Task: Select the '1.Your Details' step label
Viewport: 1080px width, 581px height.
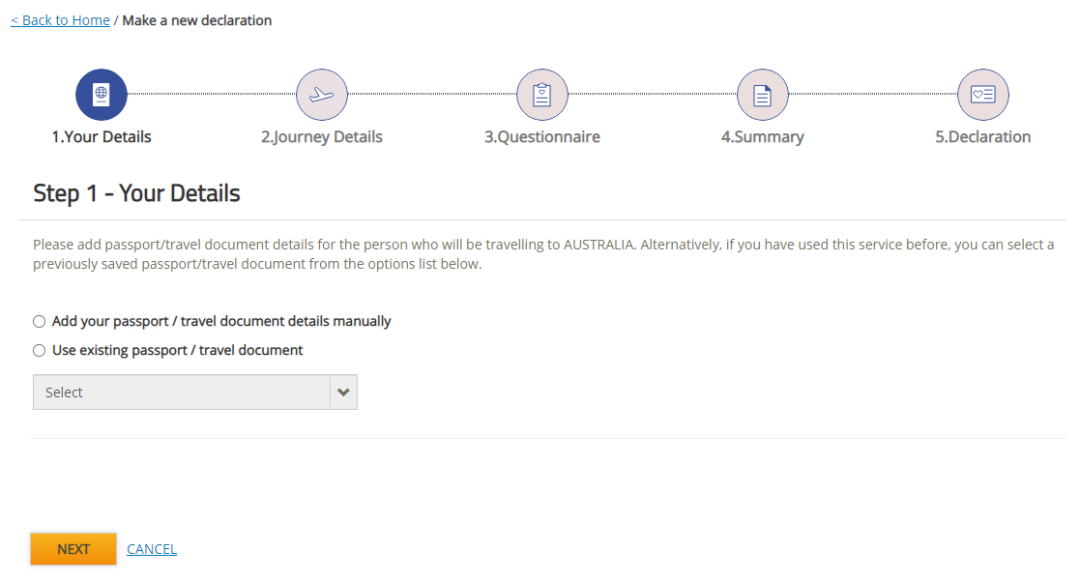Action: tap(101, 137)
